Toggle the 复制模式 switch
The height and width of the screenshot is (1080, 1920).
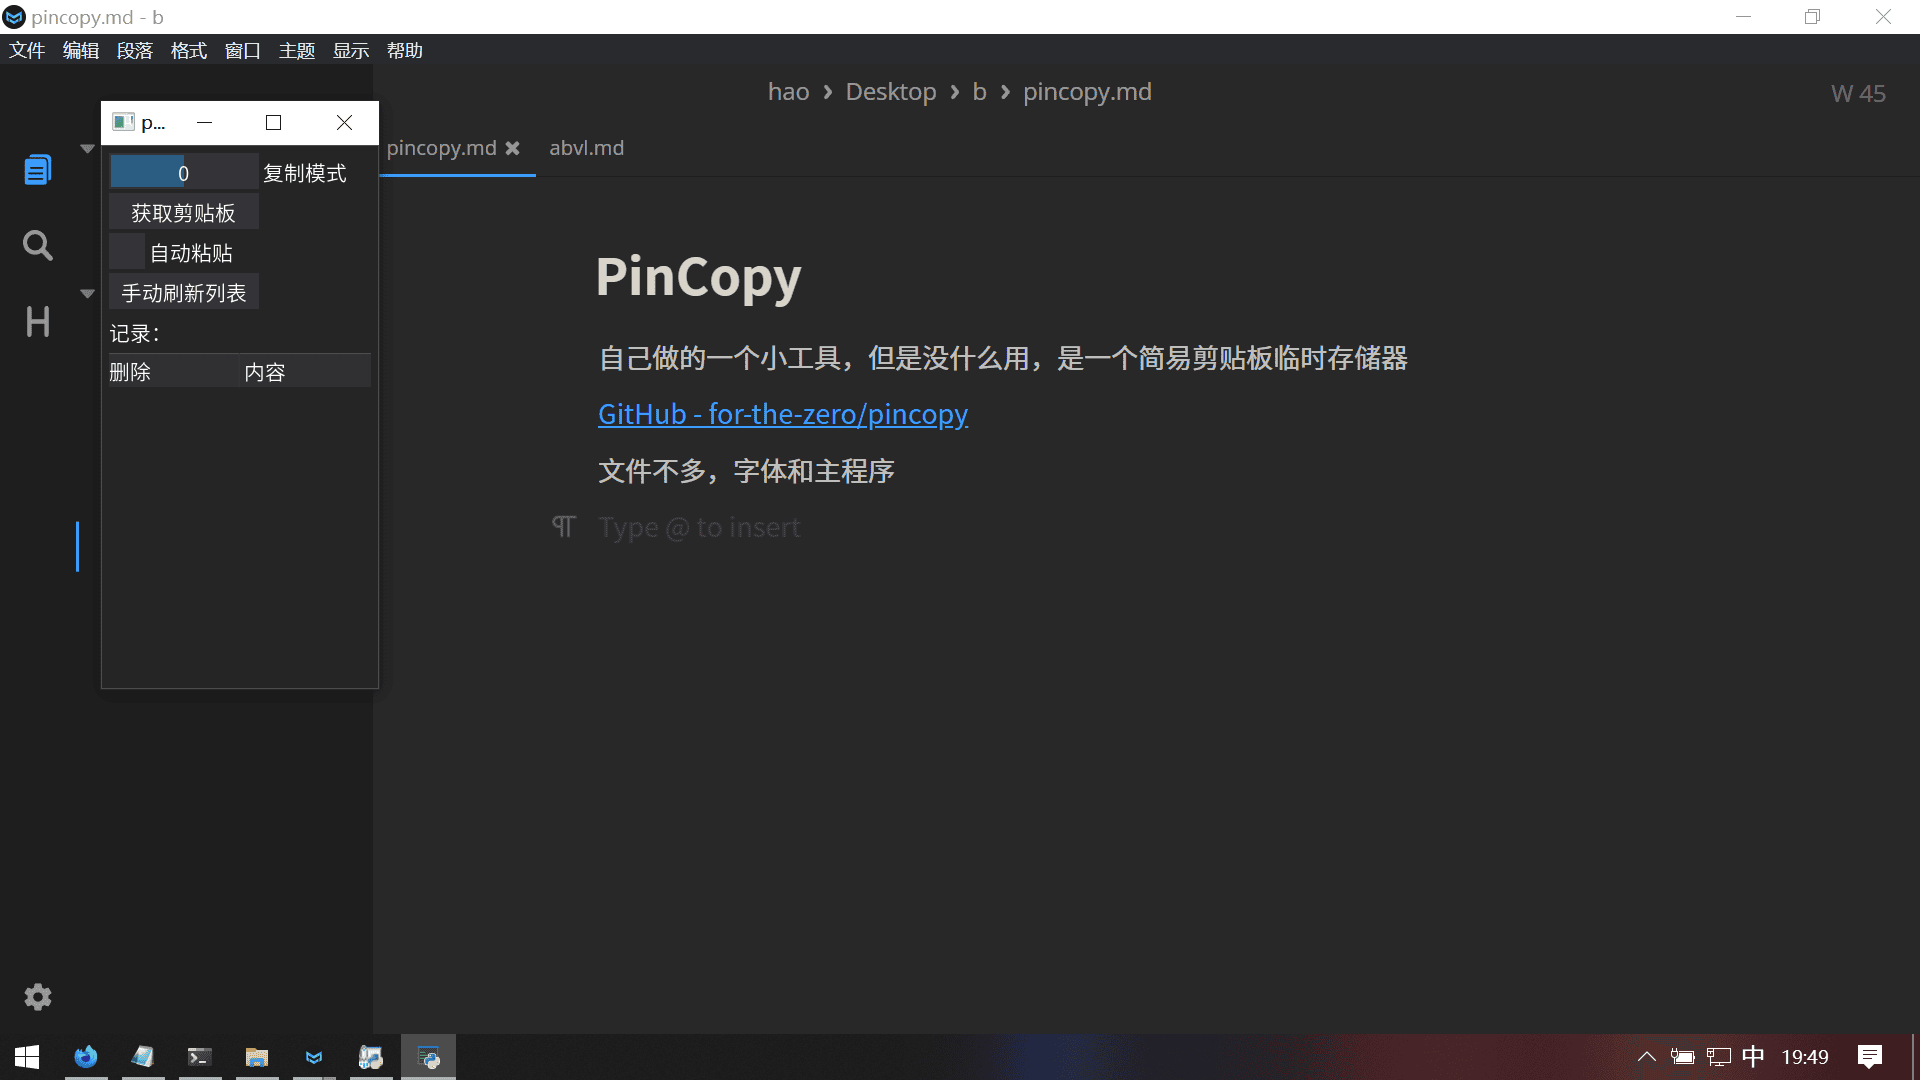(x=183, y=172)
